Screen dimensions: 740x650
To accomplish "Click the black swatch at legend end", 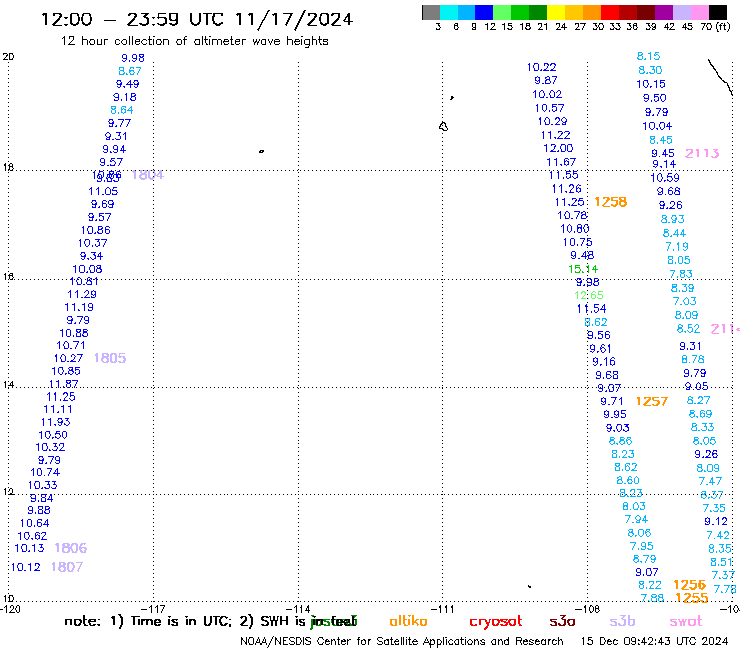I will pyautogui.click(x=718, y=12).
